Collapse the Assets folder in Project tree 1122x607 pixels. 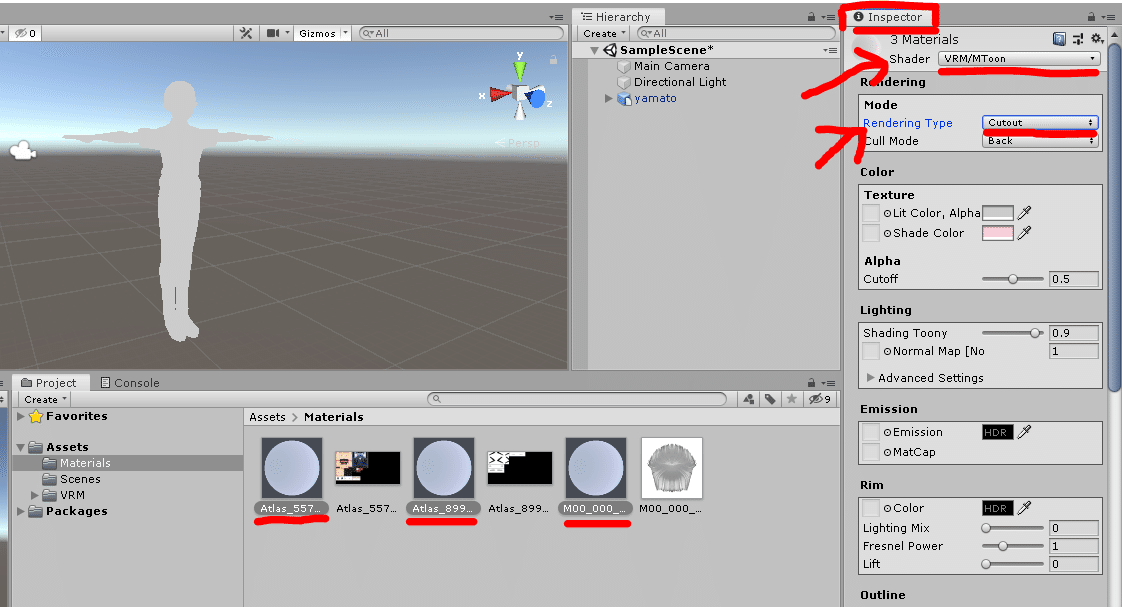21,447
